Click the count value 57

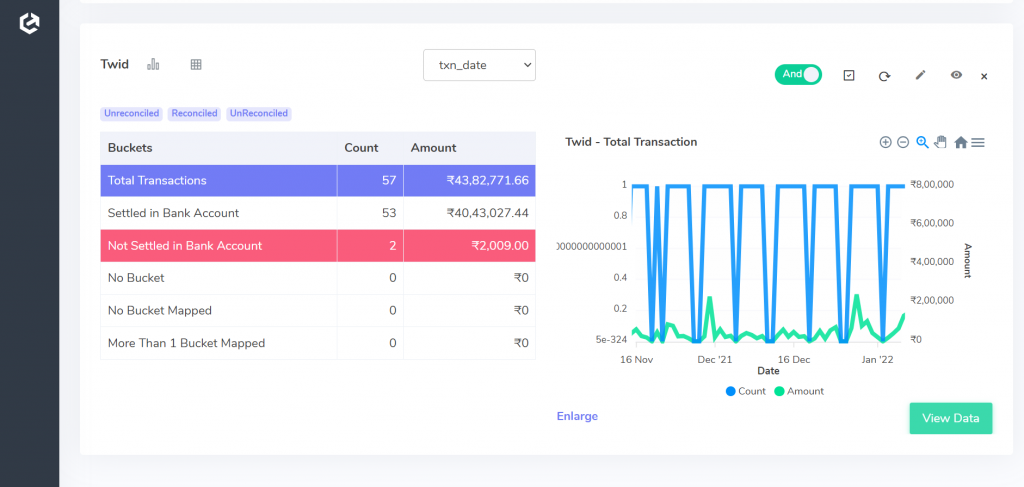(389, 180)
